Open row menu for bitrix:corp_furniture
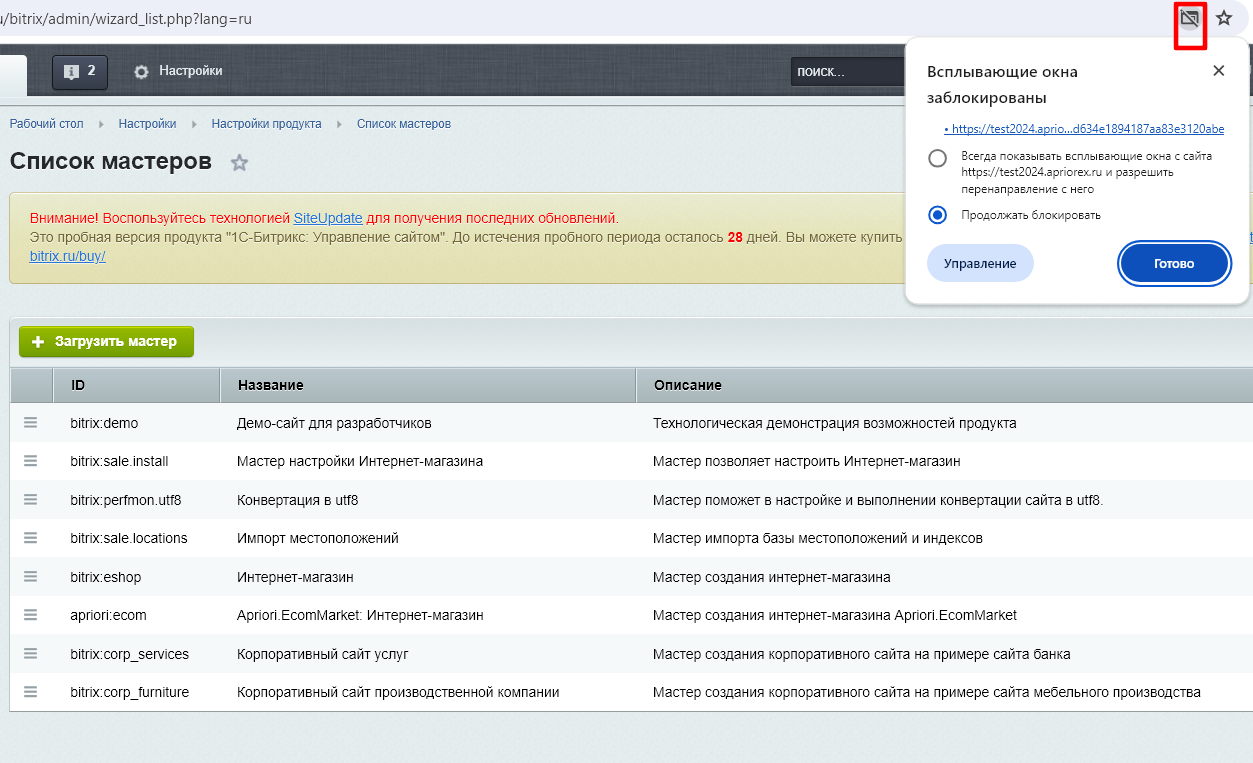 pyautogui.click(x=30, y=692)
